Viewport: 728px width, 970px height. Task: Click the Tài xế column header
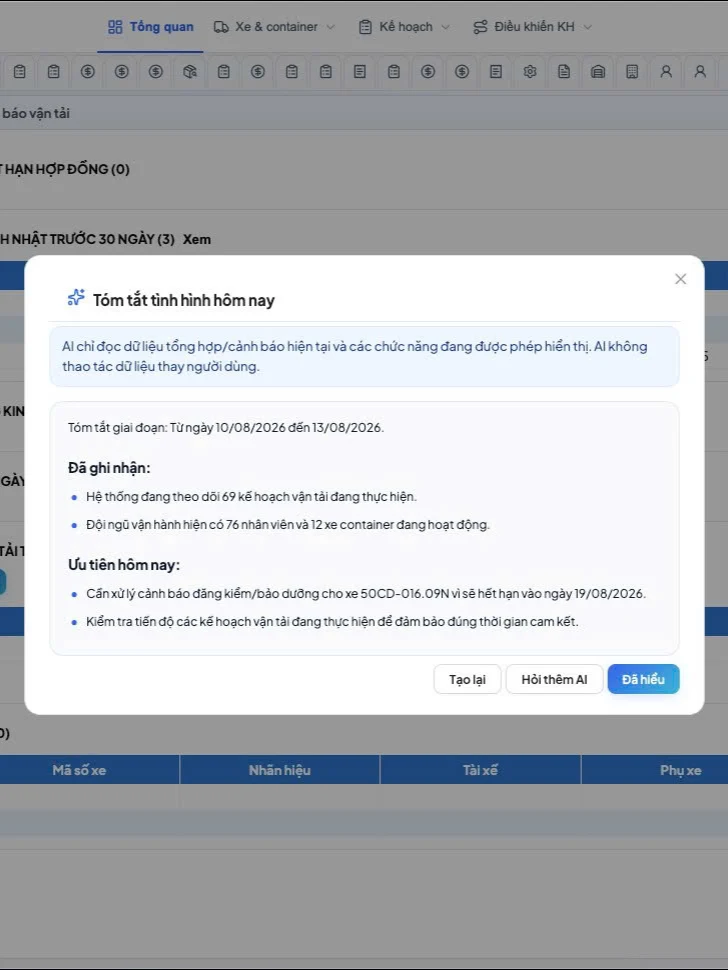click(481, 770)
